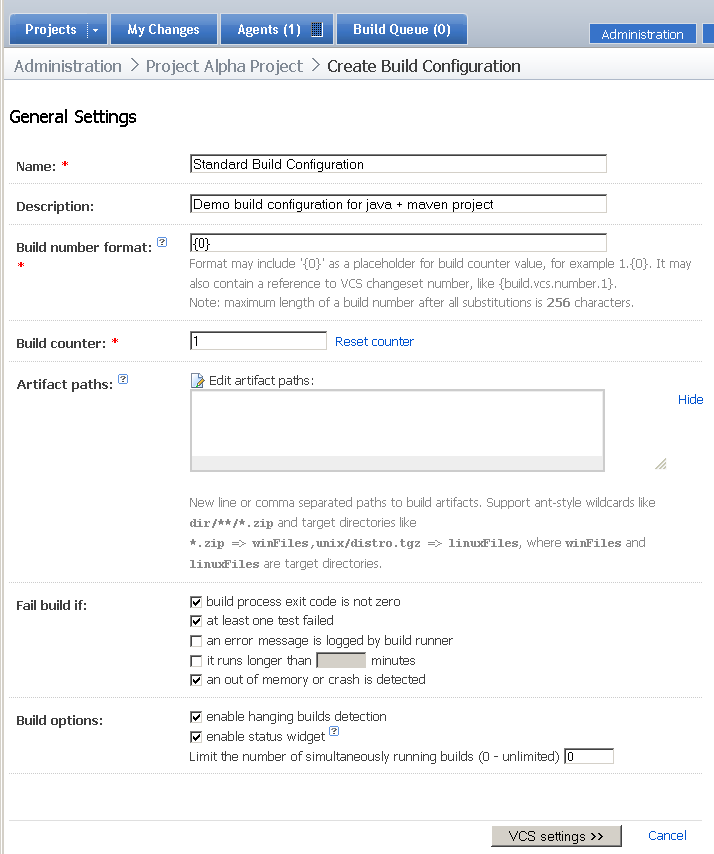Click the runs-longer-than minutes field

coord(341,660)
